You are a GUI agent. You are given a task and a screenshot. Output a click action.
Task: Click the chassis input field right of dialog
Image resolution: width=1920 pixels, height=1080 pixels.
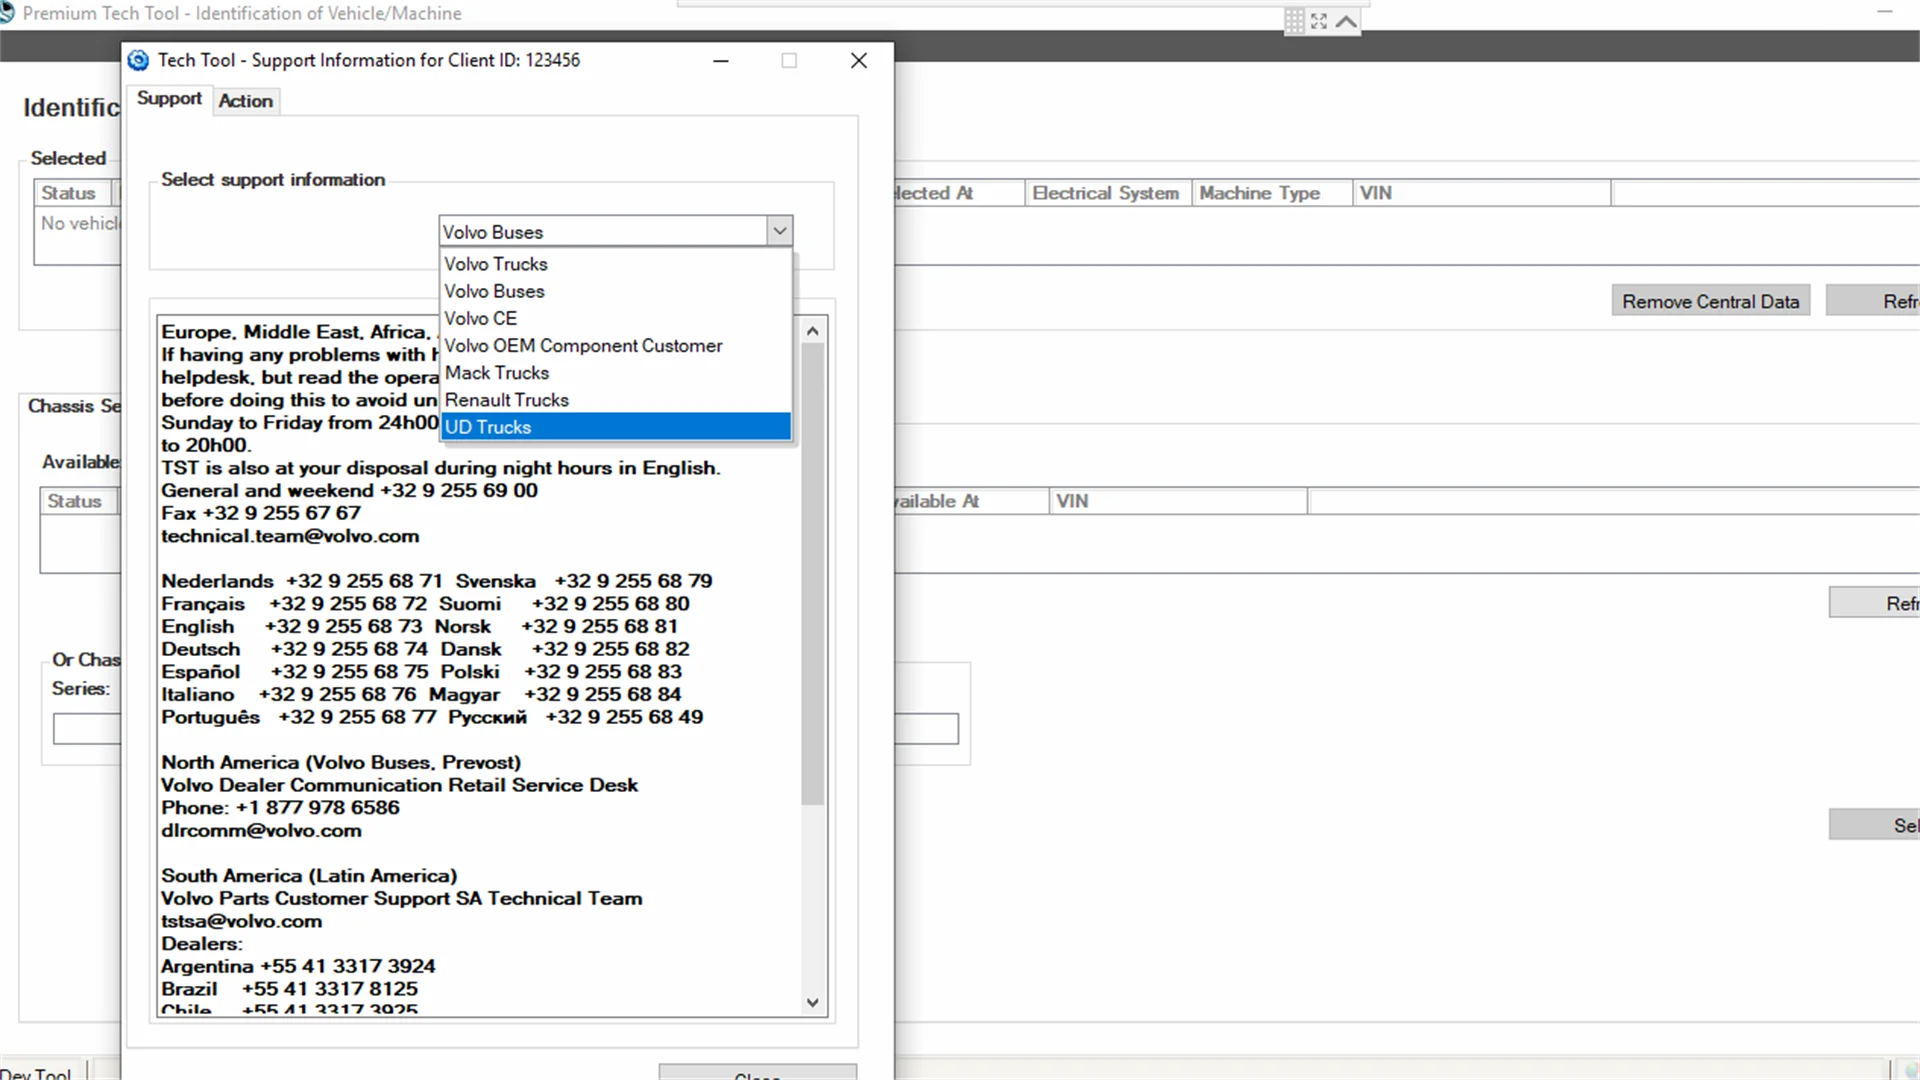[x=927, y=729]
